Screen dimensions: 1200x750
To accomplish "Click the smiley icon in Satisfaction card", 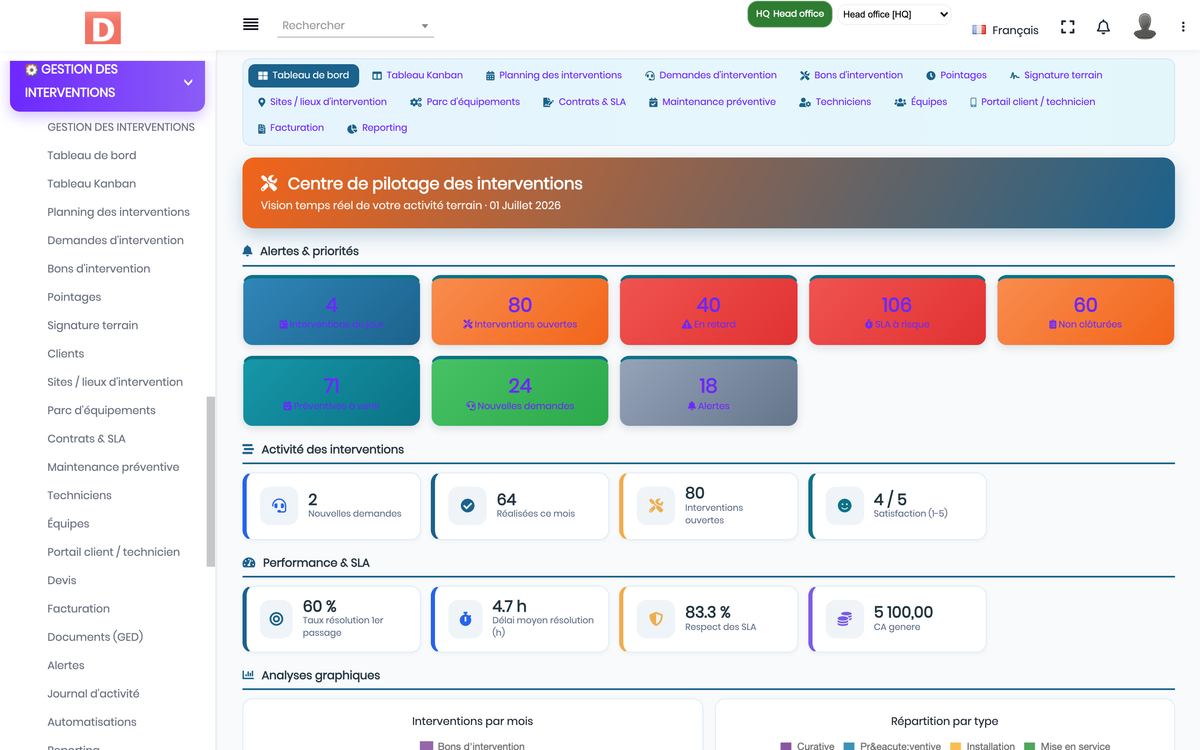I will 844,506.
